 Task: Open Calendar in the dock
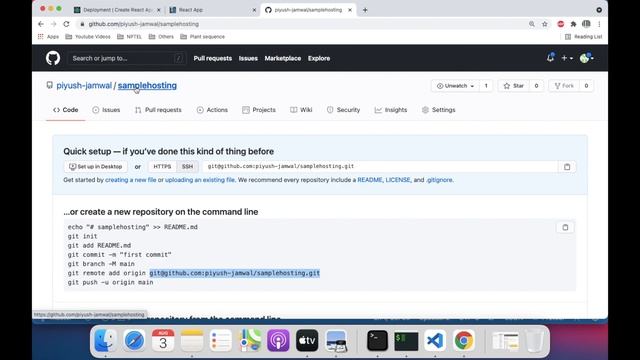(163, 340)
